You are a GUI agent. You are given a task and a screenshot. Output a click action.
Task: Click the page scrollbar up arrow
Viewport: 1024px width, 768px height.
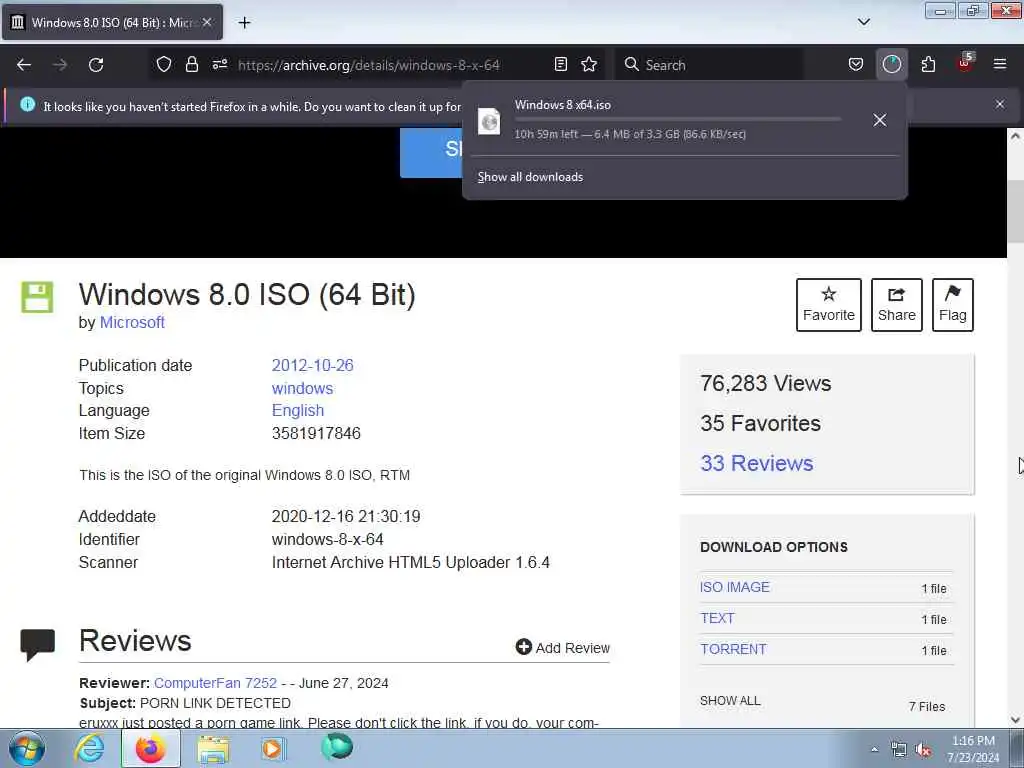(x=1015, y=136)
